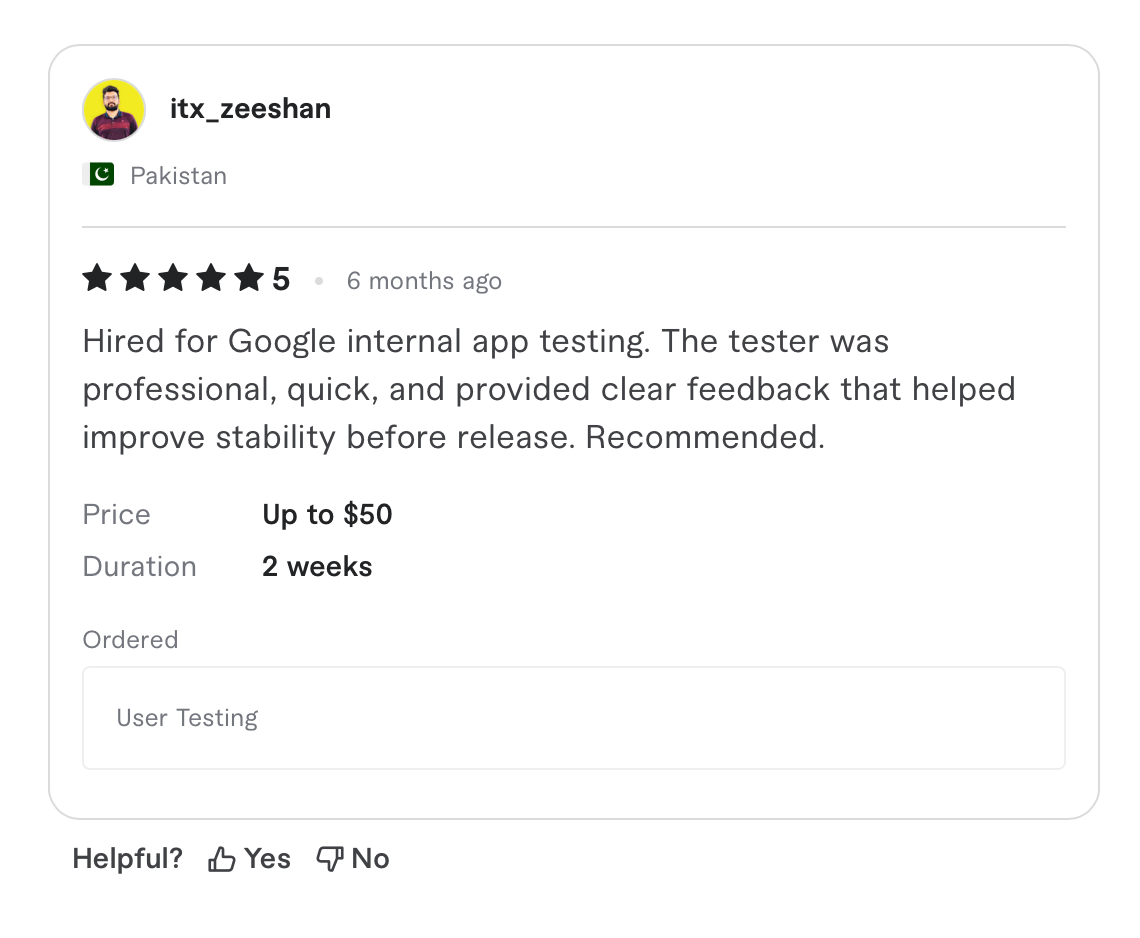Select the Price value Up to $50
The width and height of the screenshot is (1140, 938).
pos(327,514)
